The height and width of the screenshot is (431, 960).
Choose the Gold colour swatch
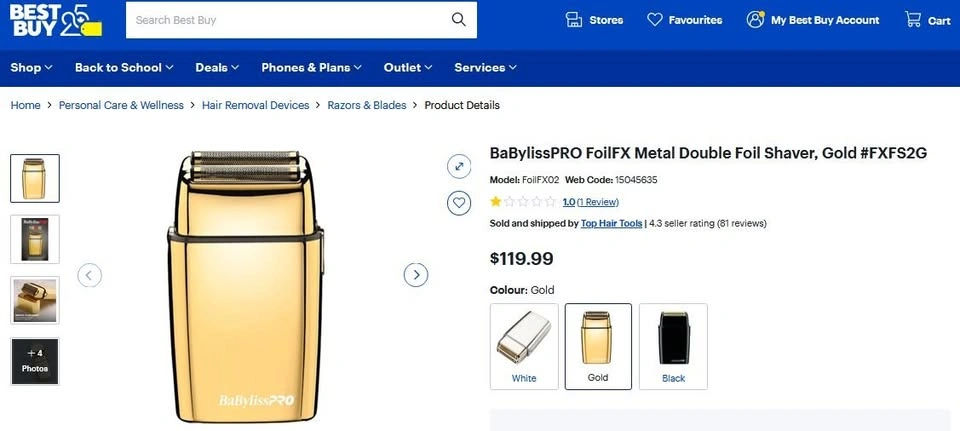(598, 347)
